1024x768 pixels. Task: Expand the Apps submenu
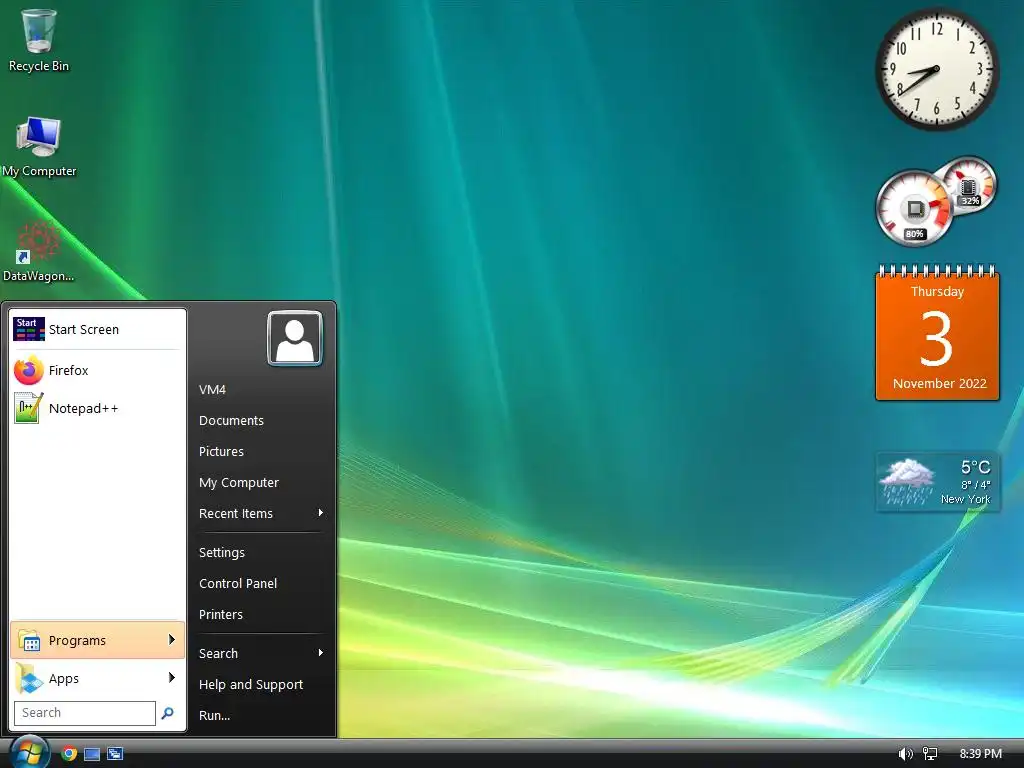coord(97,679)
